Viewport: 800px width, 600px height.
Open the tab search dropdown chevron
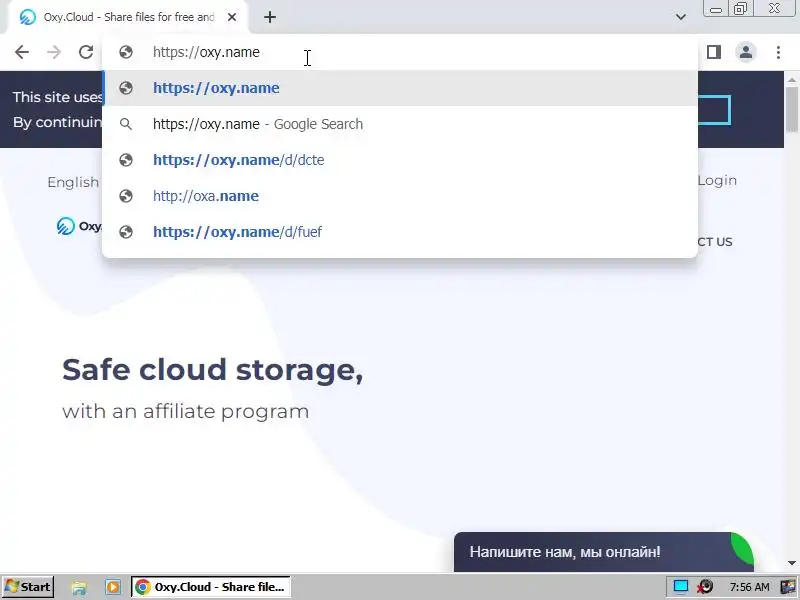681,17
